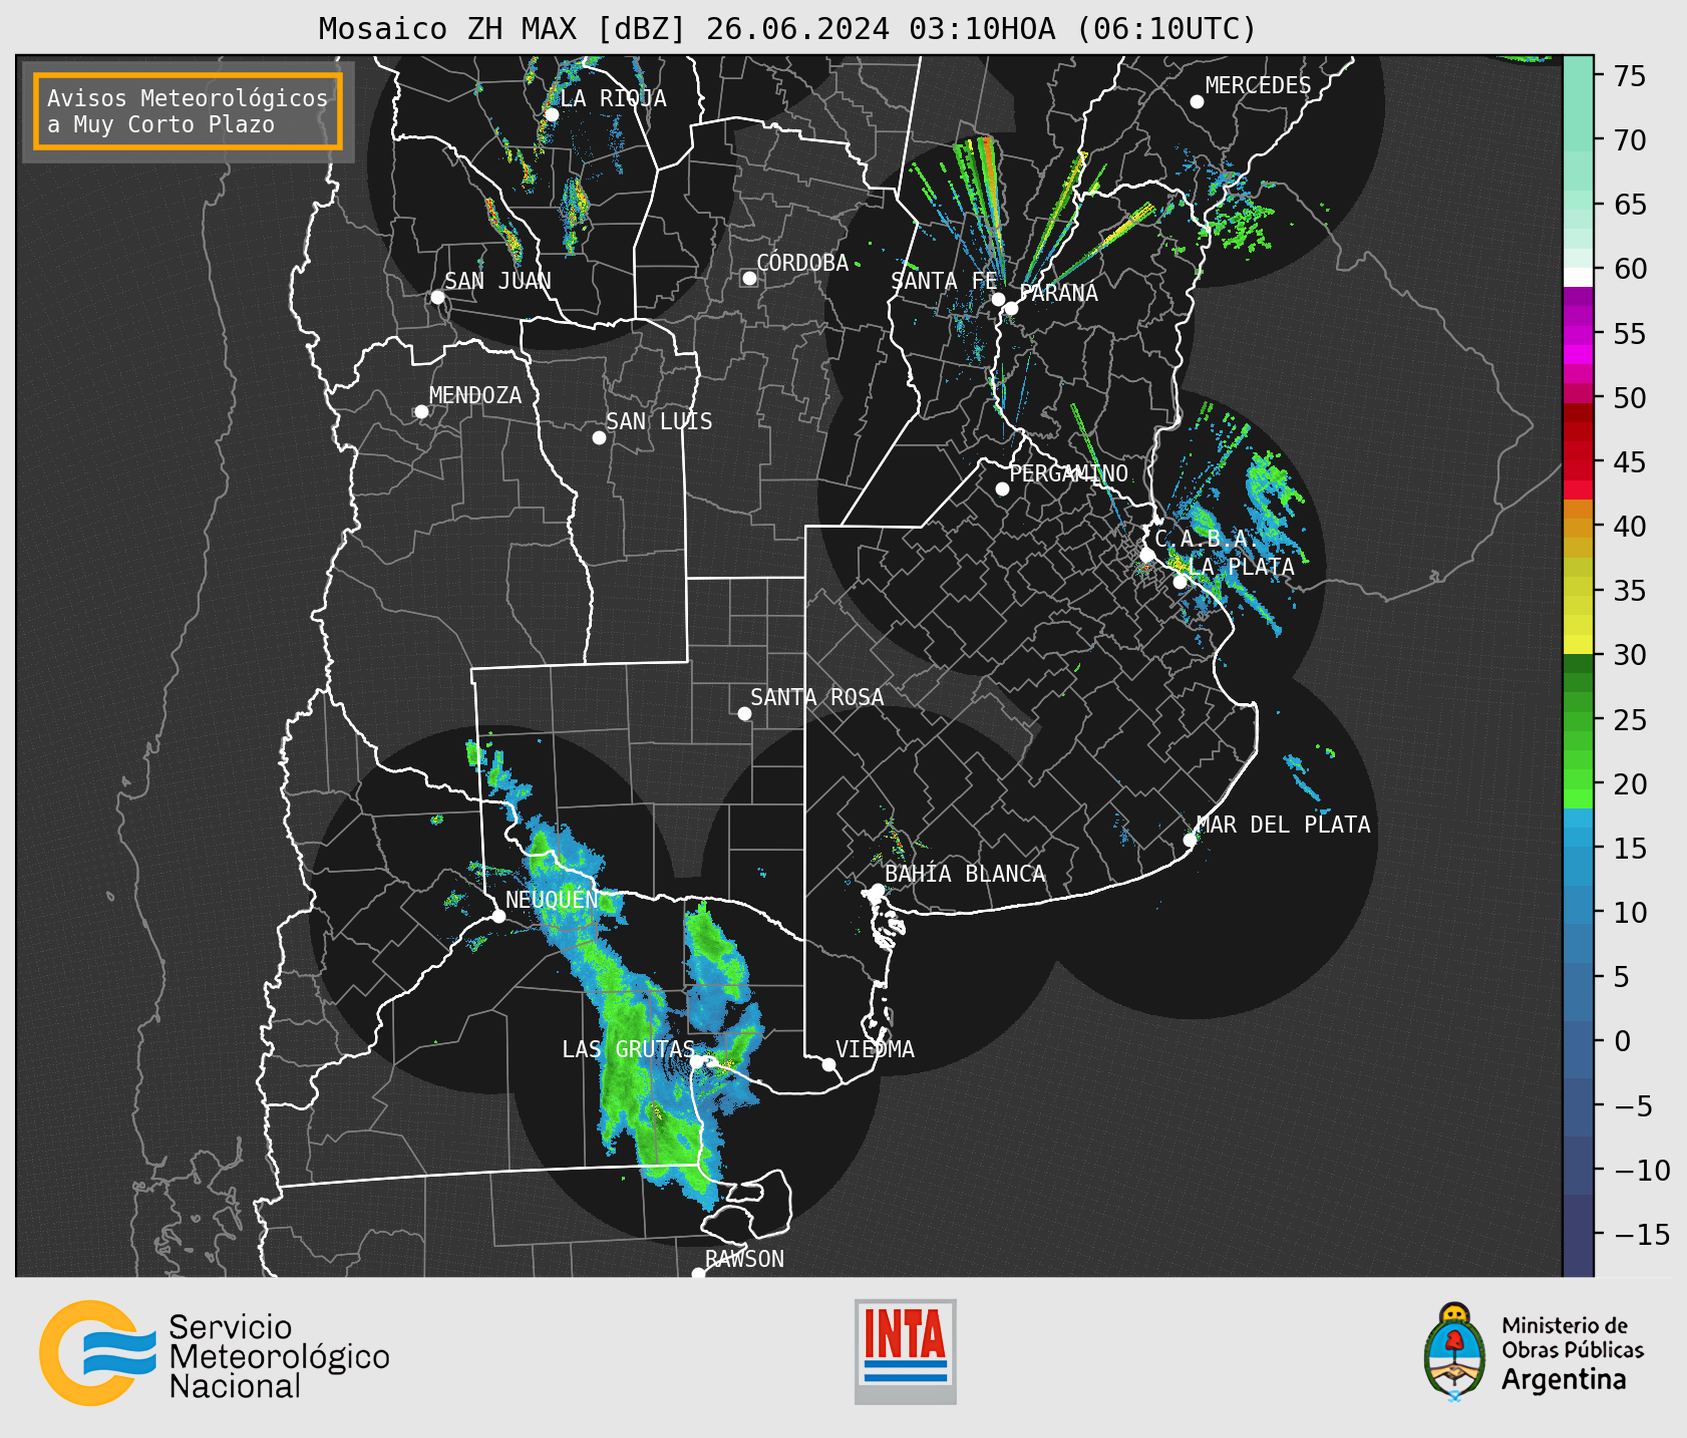Select the Viedma city marker
Screen dimensions: 1687x1438
[828, 1065]
